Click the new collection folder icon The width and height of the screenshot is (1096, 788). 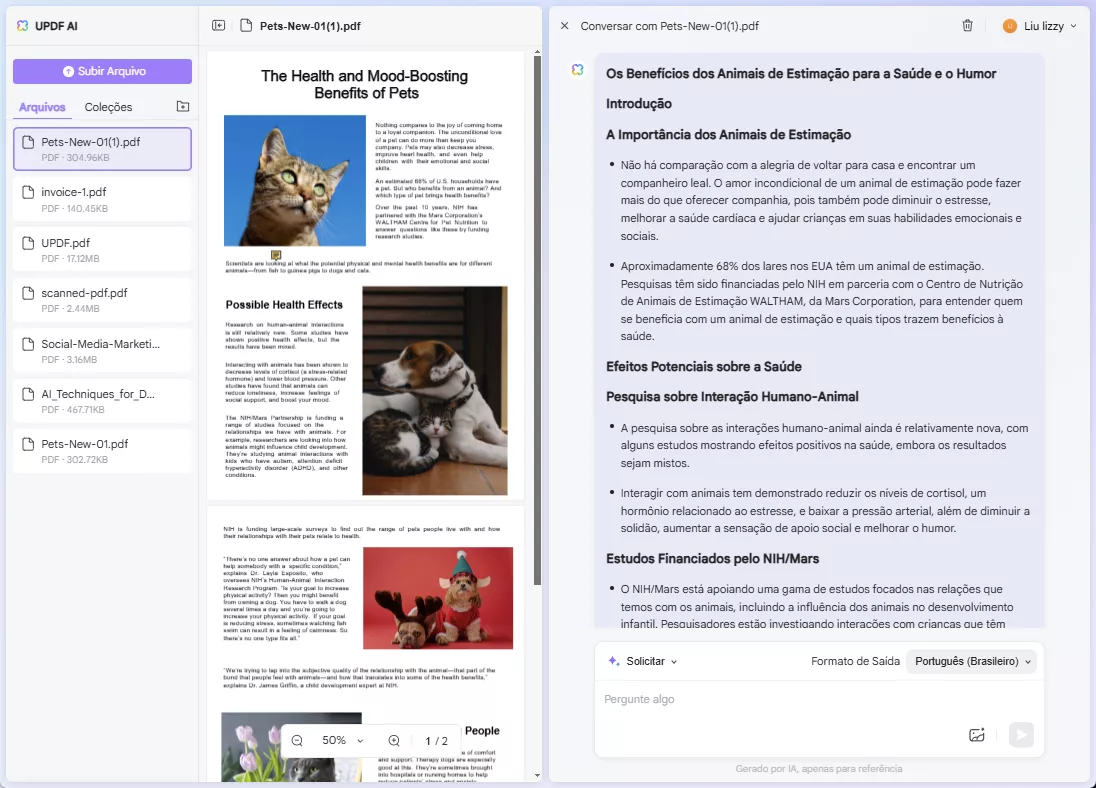[182, 106]
